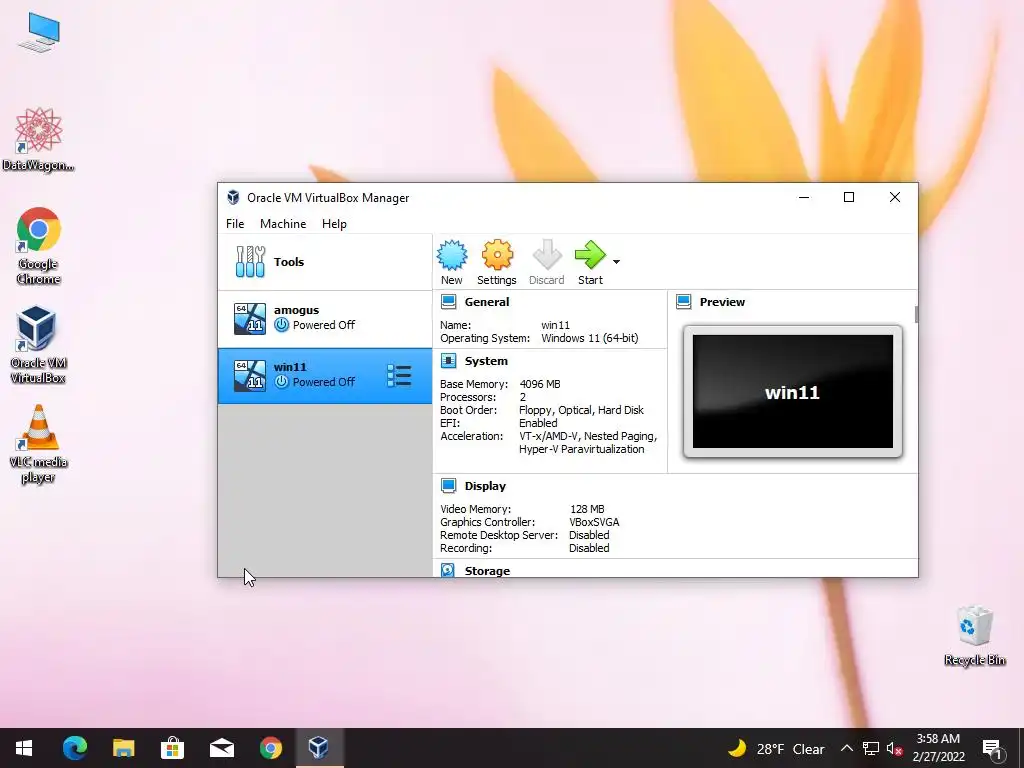Click the General section header
The height and width of the screenshot is (768, 1024).
pyautogui.click(x=487, y=302)
